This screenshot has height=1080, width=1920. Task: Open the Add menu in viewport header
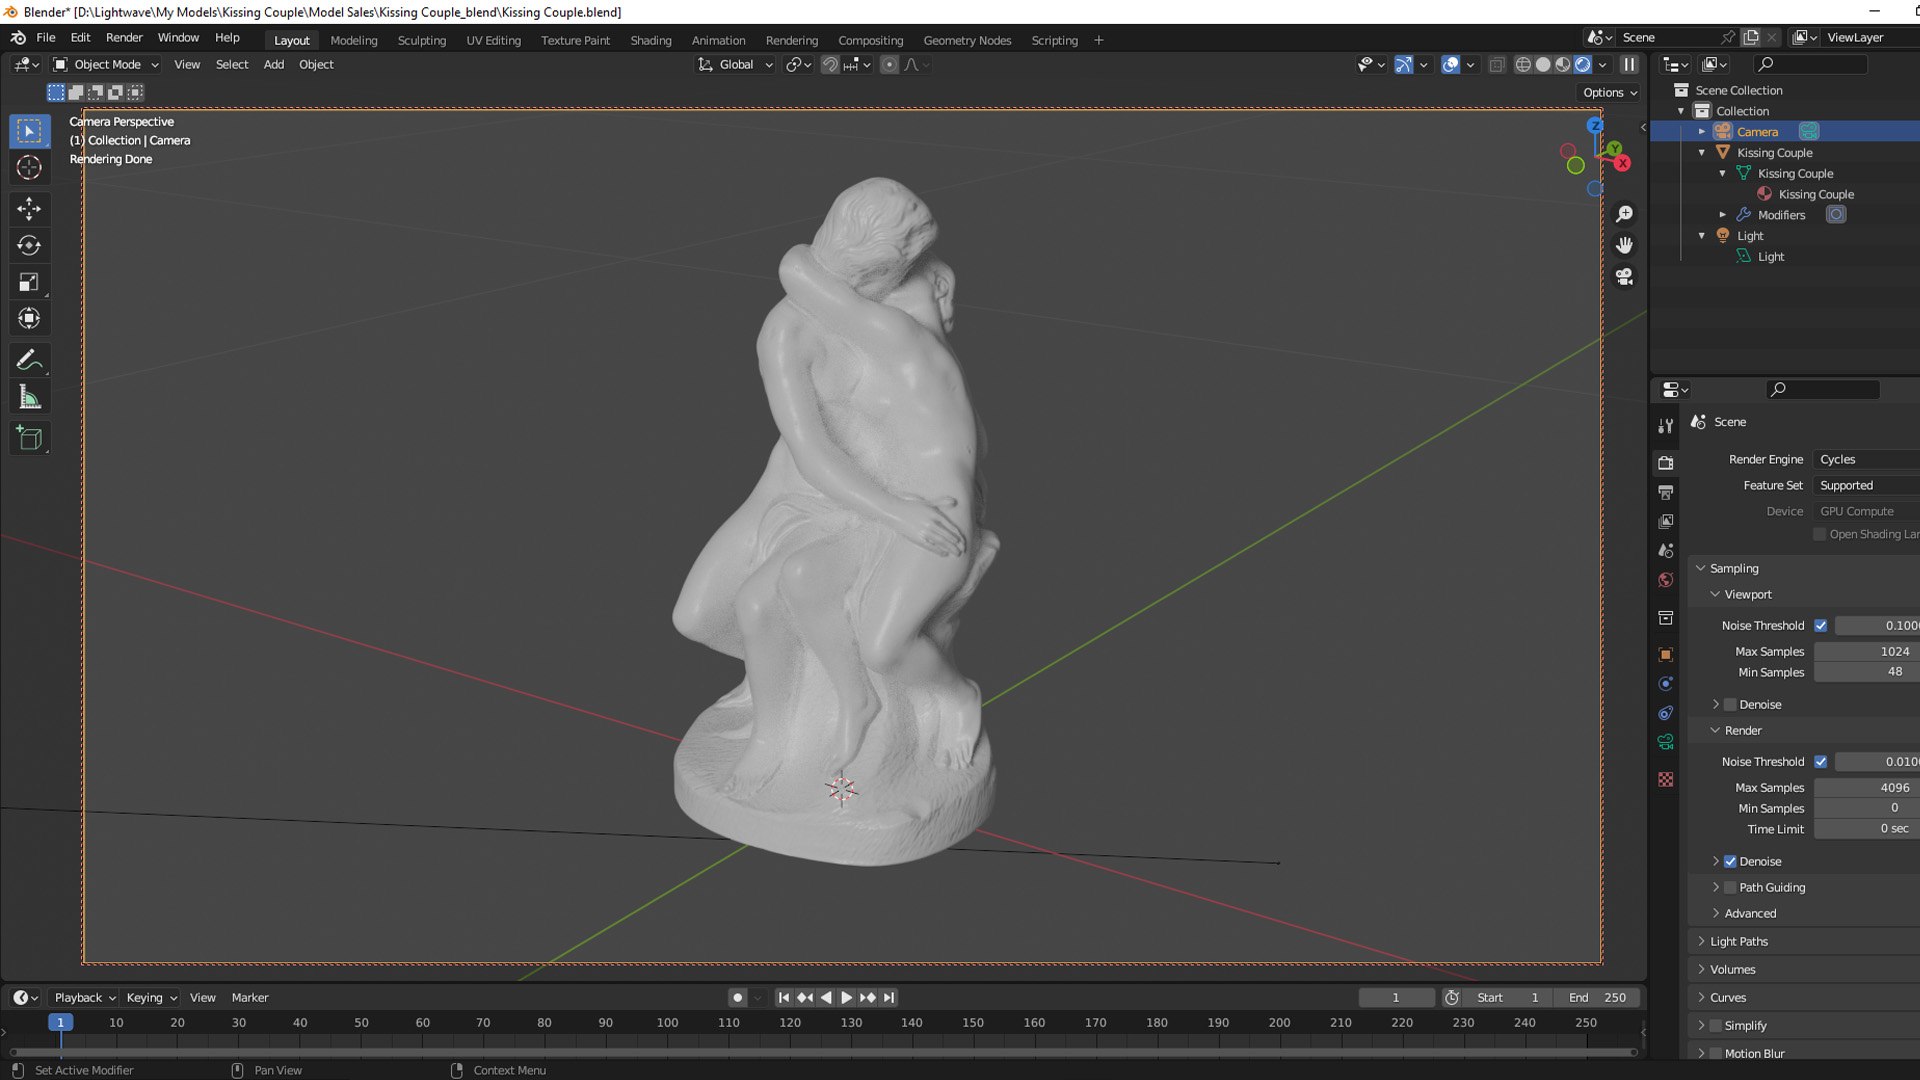coord(273,64)
